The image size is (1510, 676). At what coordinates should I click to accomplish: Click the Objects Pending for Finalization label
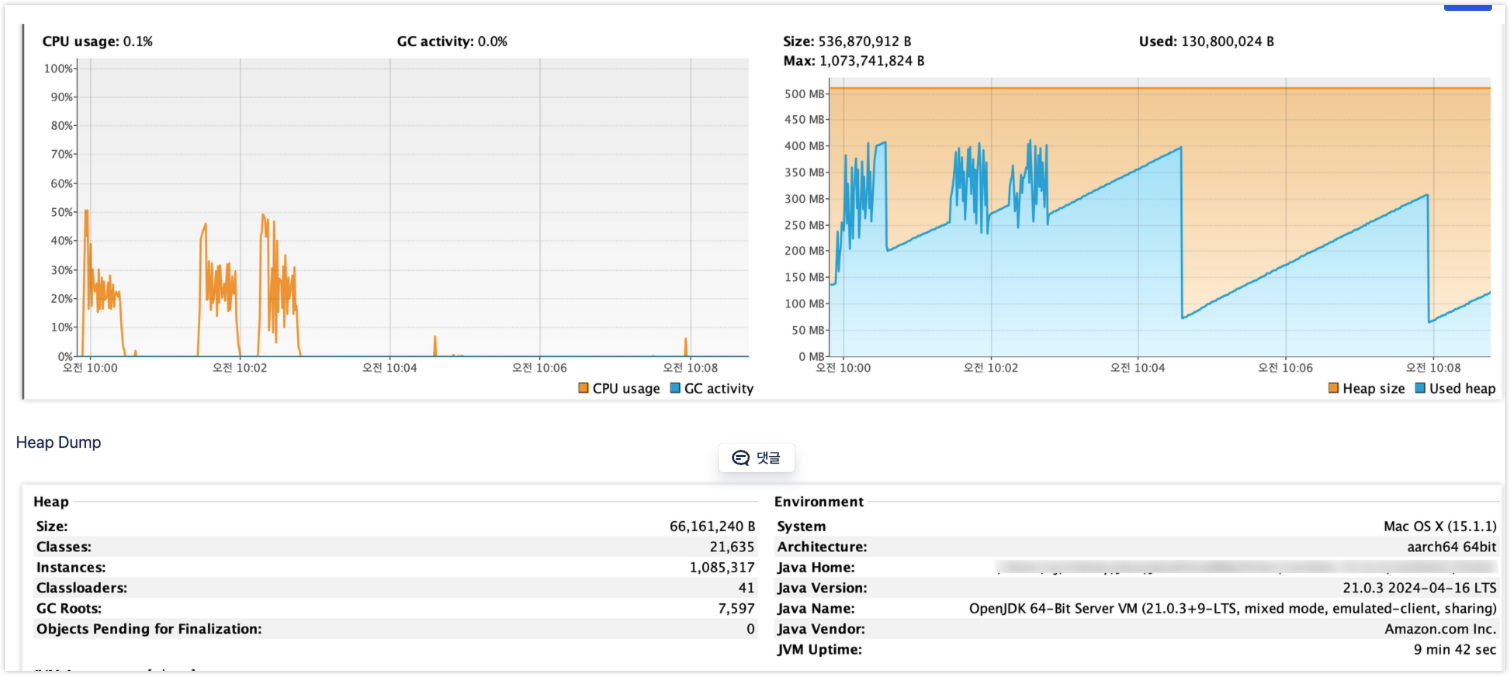[149, 629]
